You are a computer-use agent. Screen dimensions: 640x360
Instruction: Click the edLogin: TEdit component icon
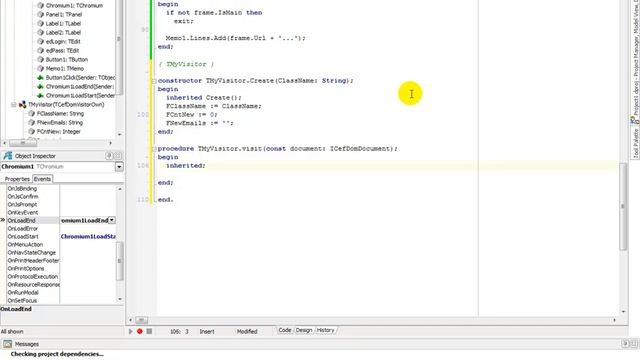tap(40, 41)
